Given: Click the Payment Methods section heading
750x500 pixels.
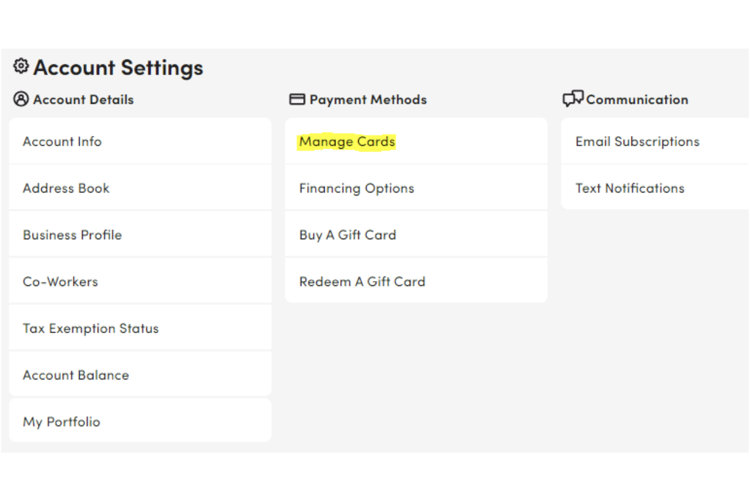Looking at the screenshot, I should pyautogui.click(x=368, y=100).
